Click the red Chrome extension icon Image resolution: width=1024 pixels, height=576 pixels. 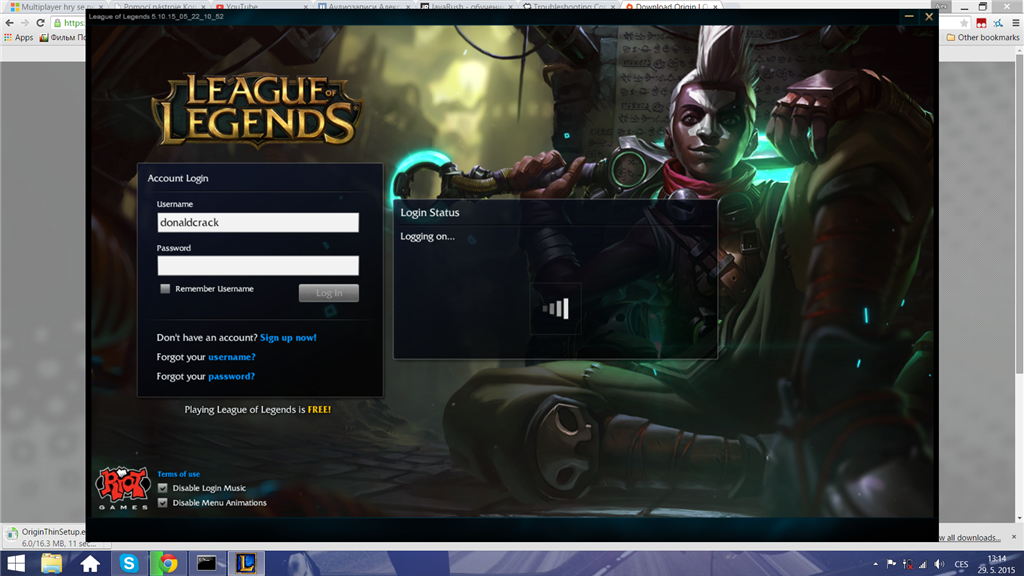[x=981, y=23]
